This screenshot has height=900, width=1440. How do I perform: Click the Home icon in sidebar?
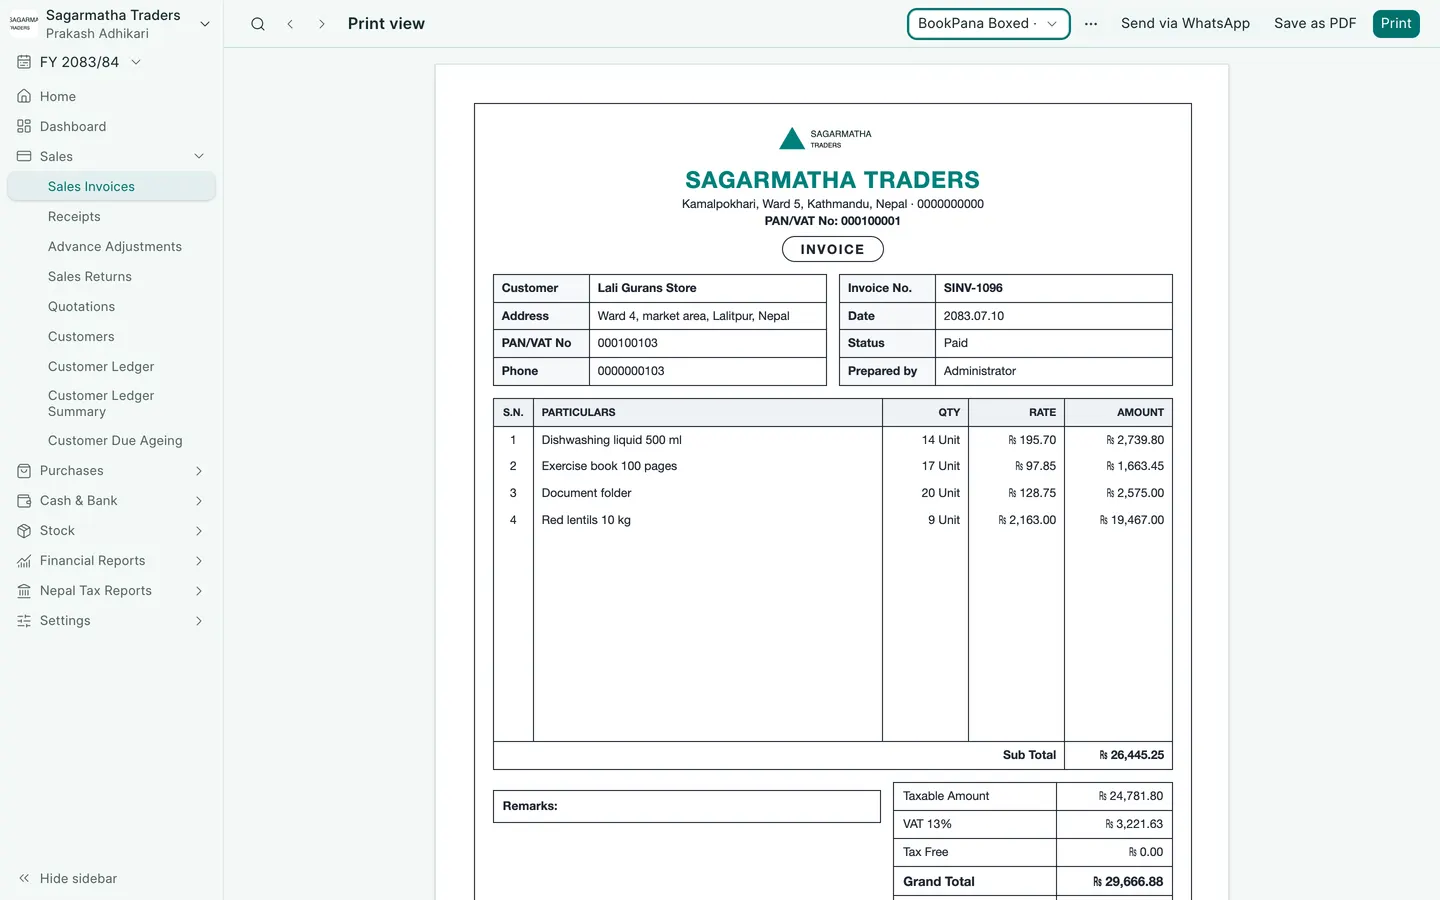tap(24, 96)
